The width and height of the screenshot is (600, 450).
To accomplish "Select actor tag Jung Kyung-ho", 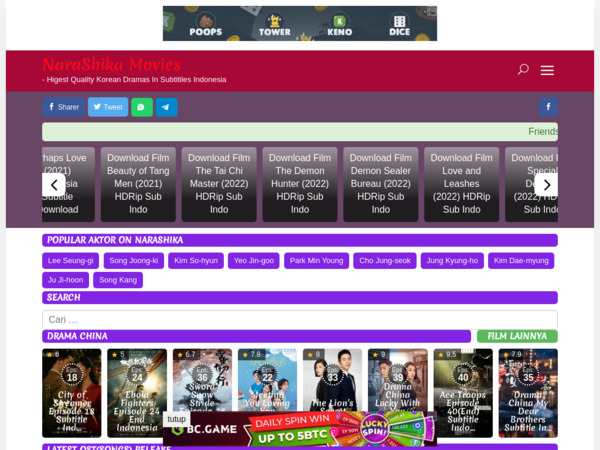I will (x=452, y=261).
